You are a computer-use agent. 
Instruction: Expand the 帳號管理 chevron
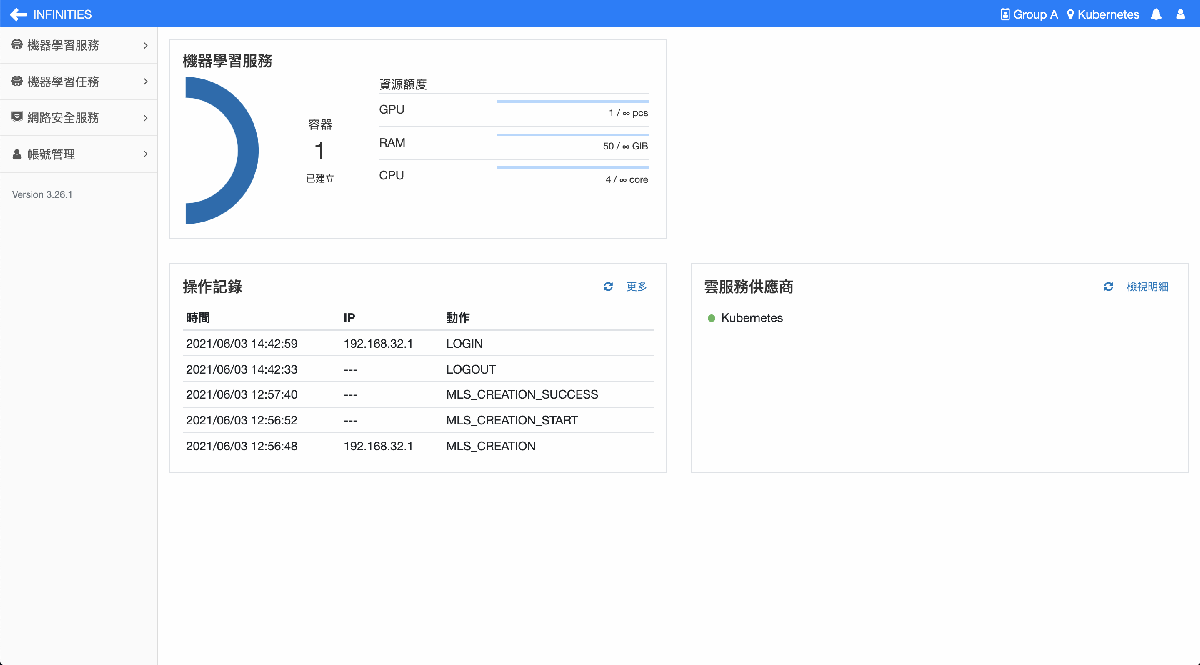[145, 155]
